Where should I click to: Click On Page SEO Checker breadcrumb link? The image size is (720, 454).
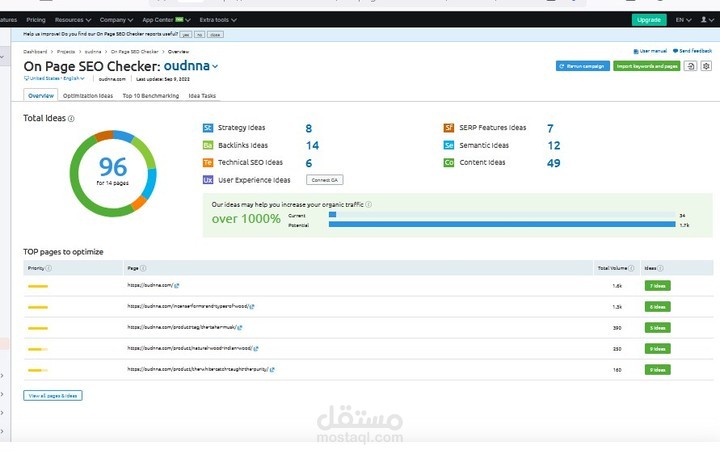(x=135, y=51)
